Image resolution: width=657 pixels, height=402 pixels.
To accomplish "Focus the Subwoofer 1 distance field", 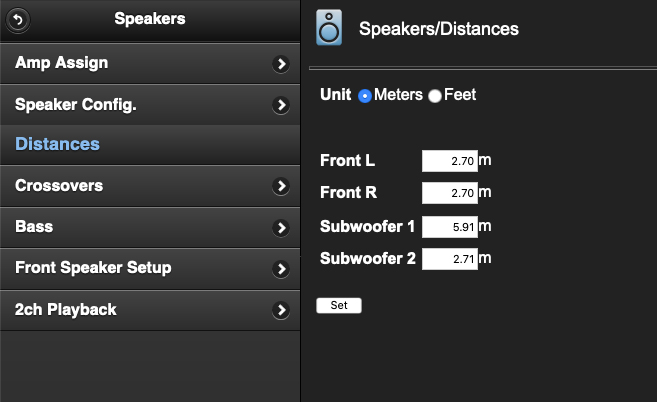I will click(449, 226).
